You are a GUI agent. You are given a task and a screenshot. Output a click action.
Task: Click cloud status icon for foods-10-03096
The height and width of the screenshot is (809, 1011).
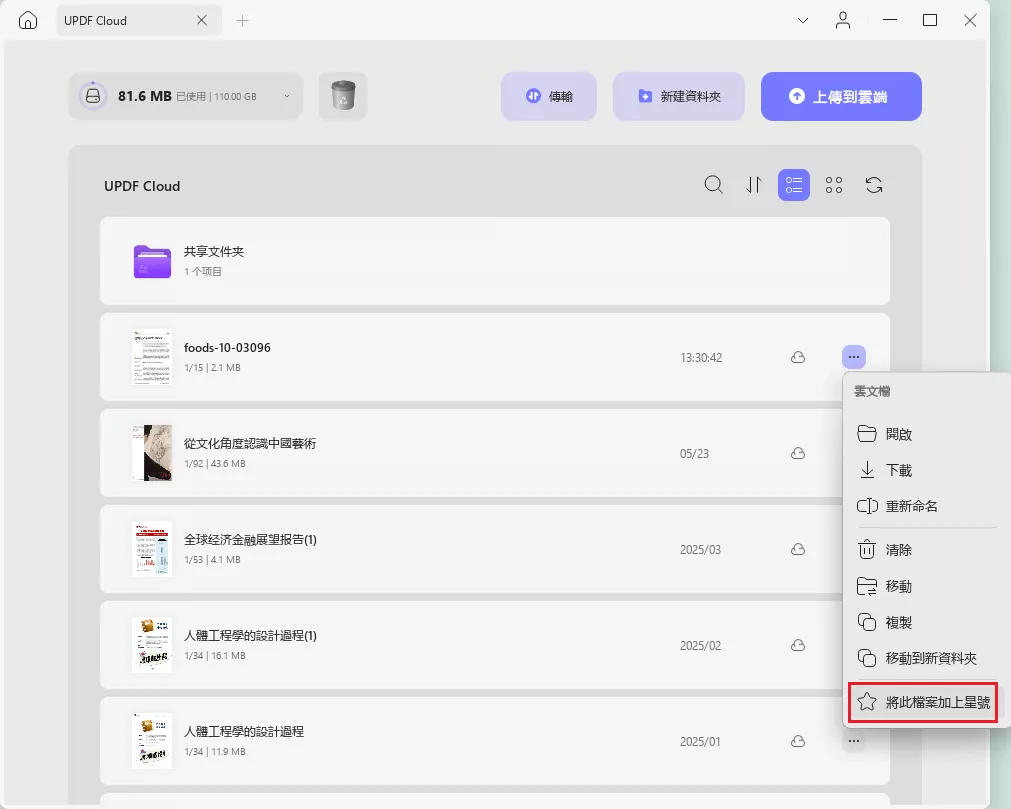[x=798, y=357]
